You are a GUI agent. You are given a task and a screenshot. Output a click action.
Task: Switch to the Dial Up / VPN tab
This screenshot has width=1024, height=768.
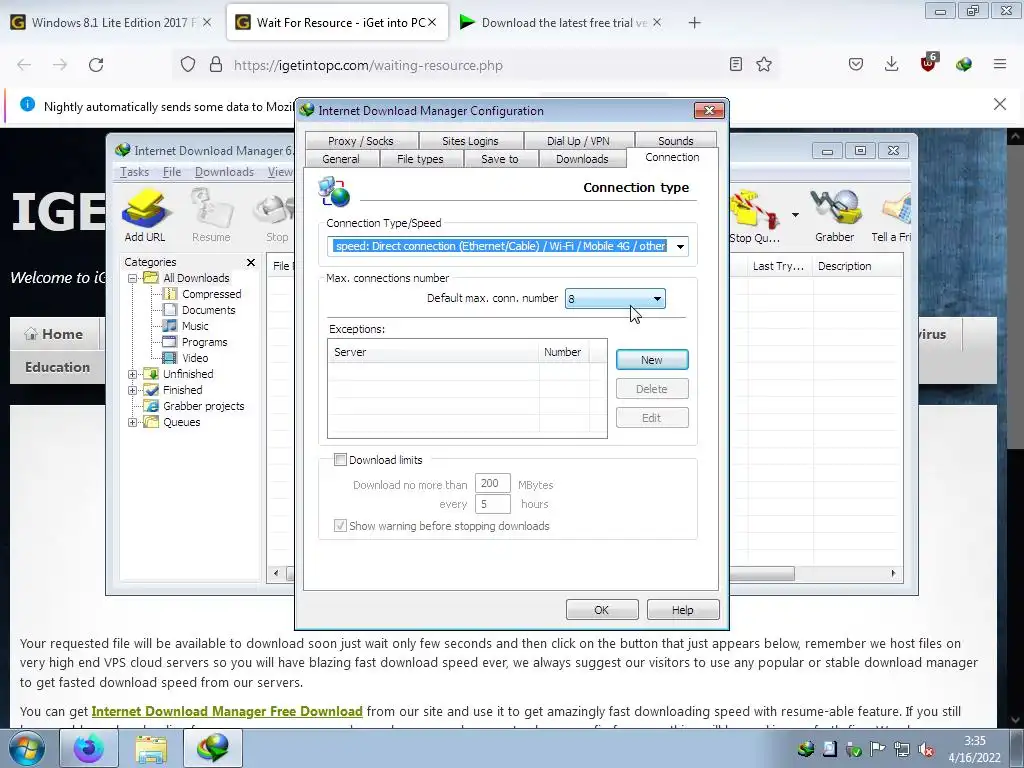pyautogui.click(x=578, y=140)
